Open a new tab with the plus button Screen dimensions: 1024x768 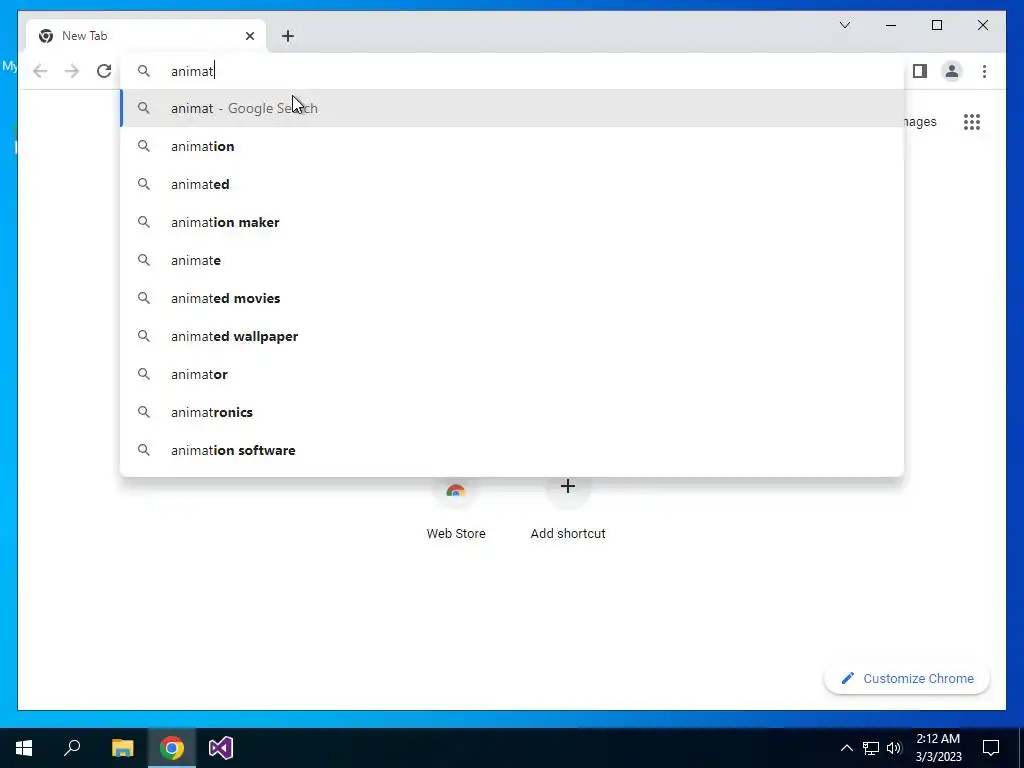[288, 36]
